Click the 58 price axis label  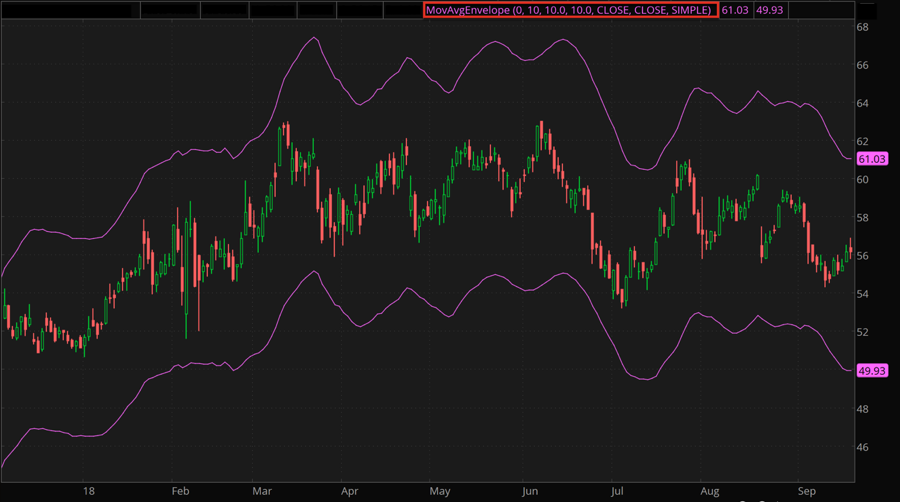[862, 218]
